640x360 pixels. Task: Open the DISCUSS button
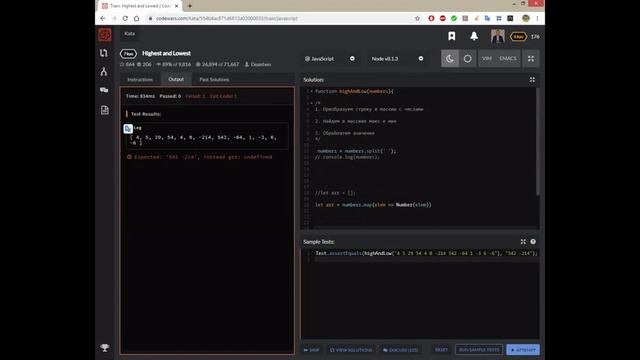pos(400,350)
